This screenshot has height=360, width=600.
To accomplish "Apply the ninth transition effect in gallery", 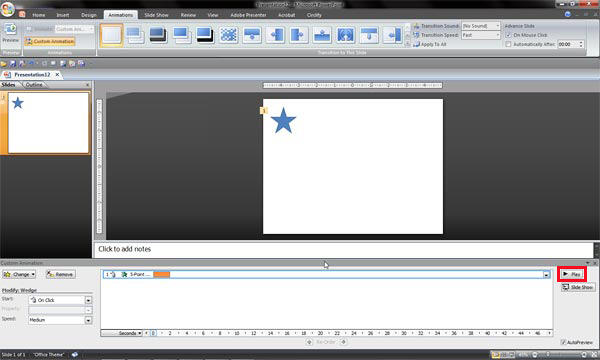I will tap(299, 35).
